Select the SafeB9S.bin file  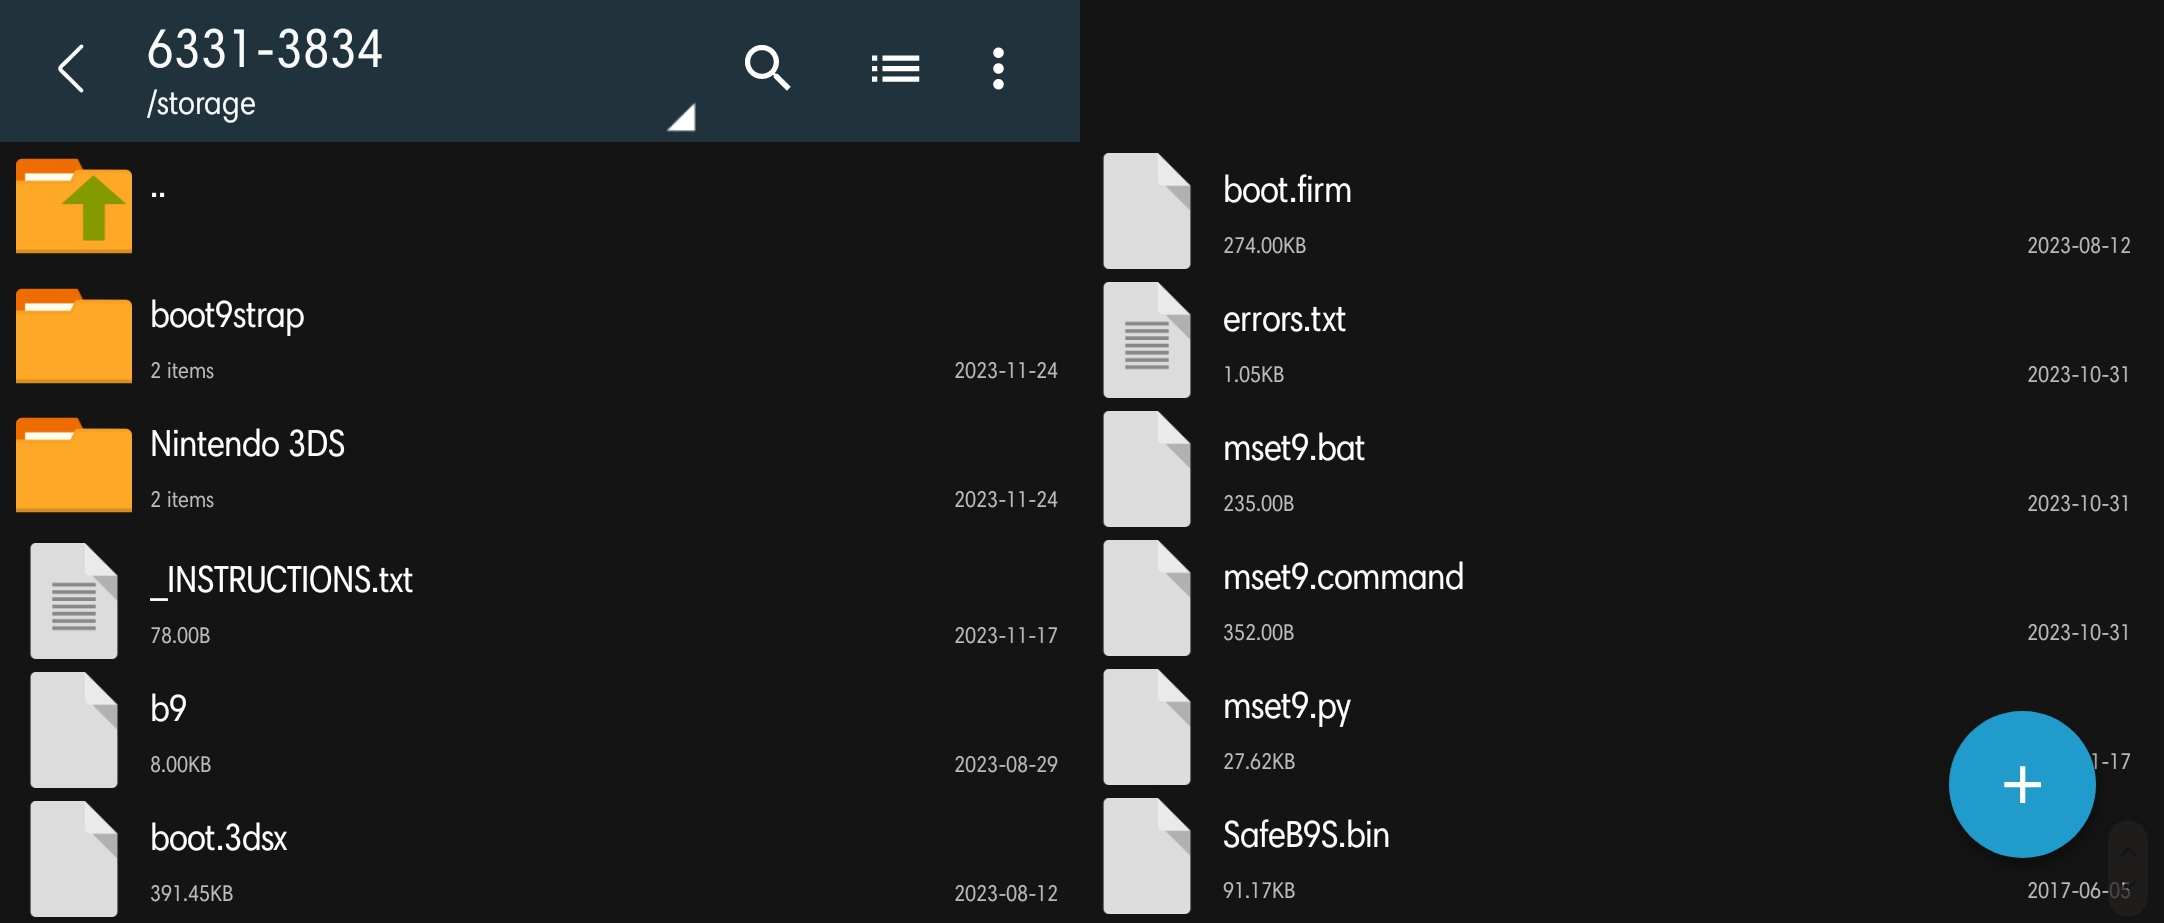coord(1305,836)
